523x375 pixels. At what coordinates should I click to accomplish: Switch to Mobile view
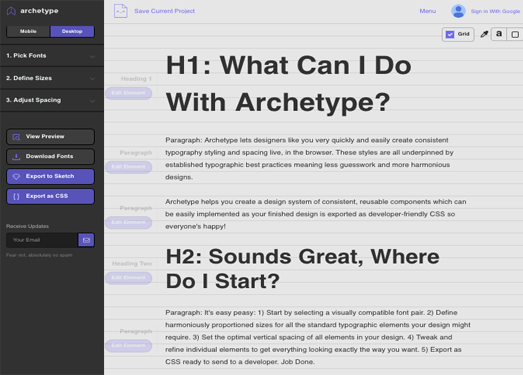(x=28, y=31)
